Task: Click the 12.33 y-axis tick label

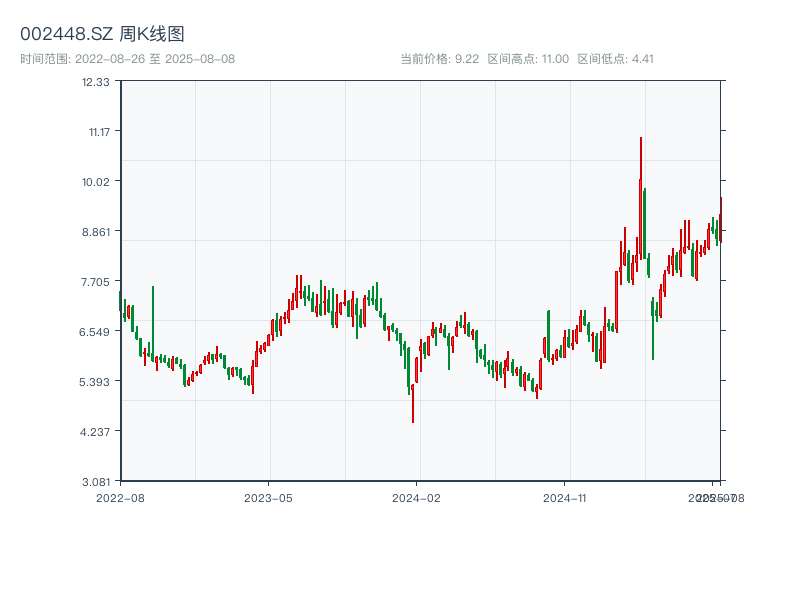Action: click(96, 81)
